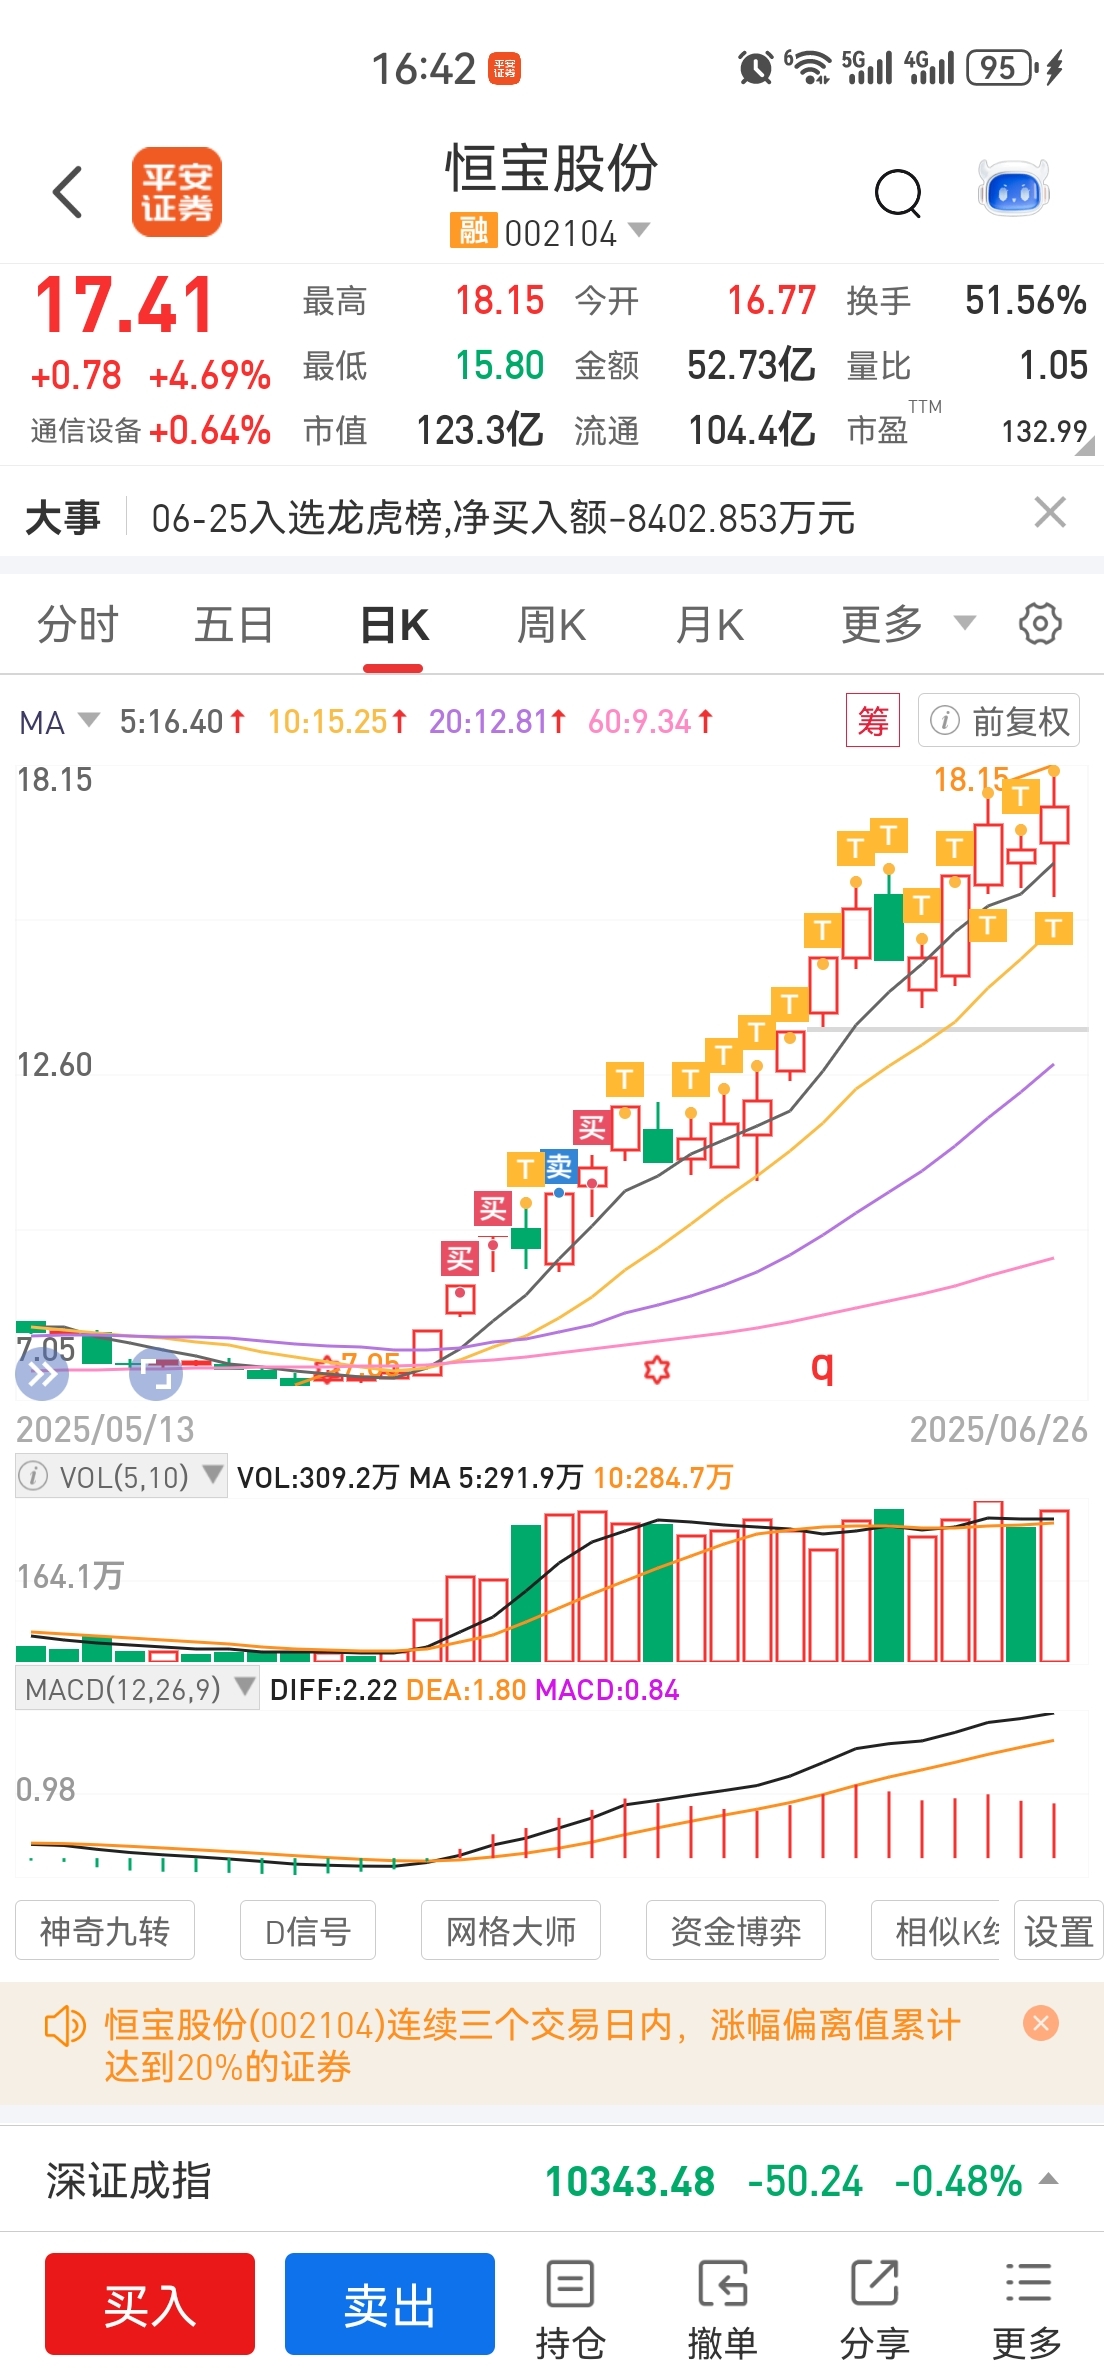Tap the 市值 123.3亿 value
Screen dimensions: 1104x2376
click(x=479, y=430)
